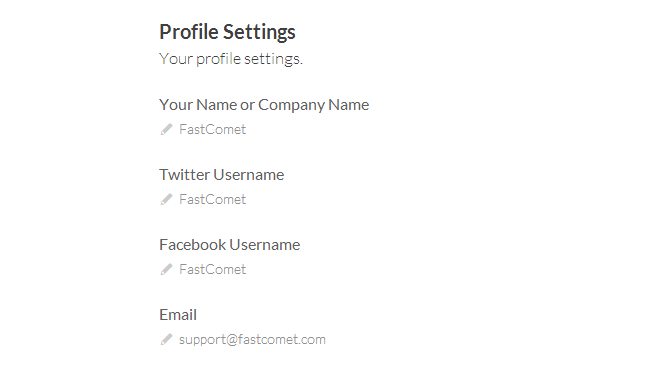Select the pencil icon under Facebook Username
The height and width of the screenshot is (367, 650).
pos(166,270)
